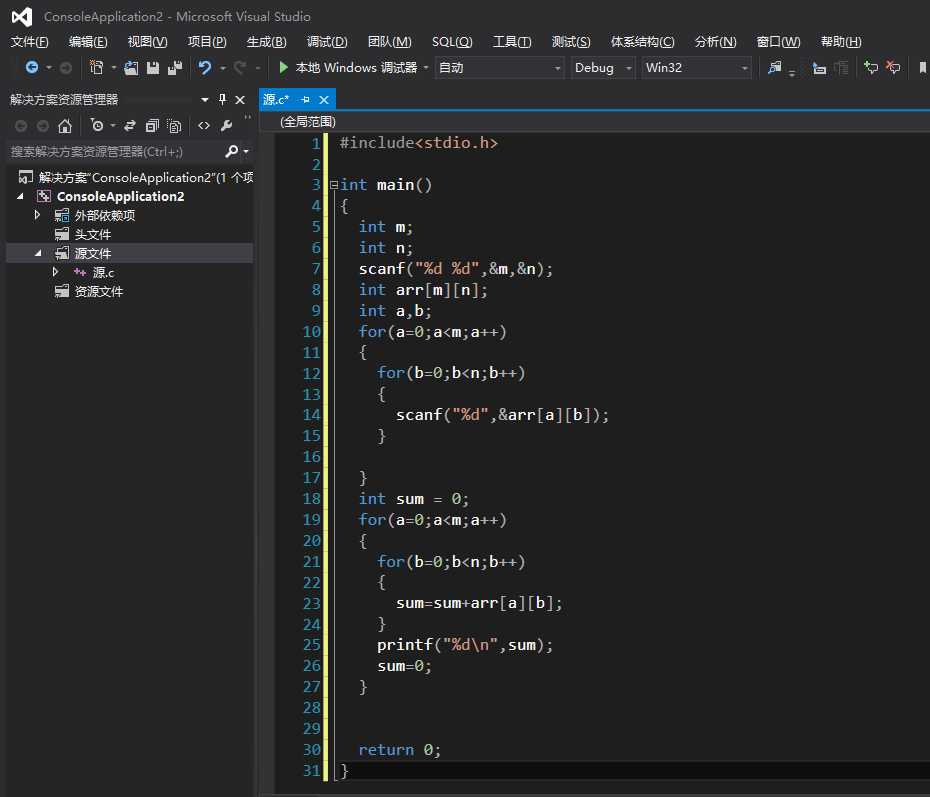Click the View Code angle-brackets icon
This screenshot has width=930, height=797.
pos(204,126)
